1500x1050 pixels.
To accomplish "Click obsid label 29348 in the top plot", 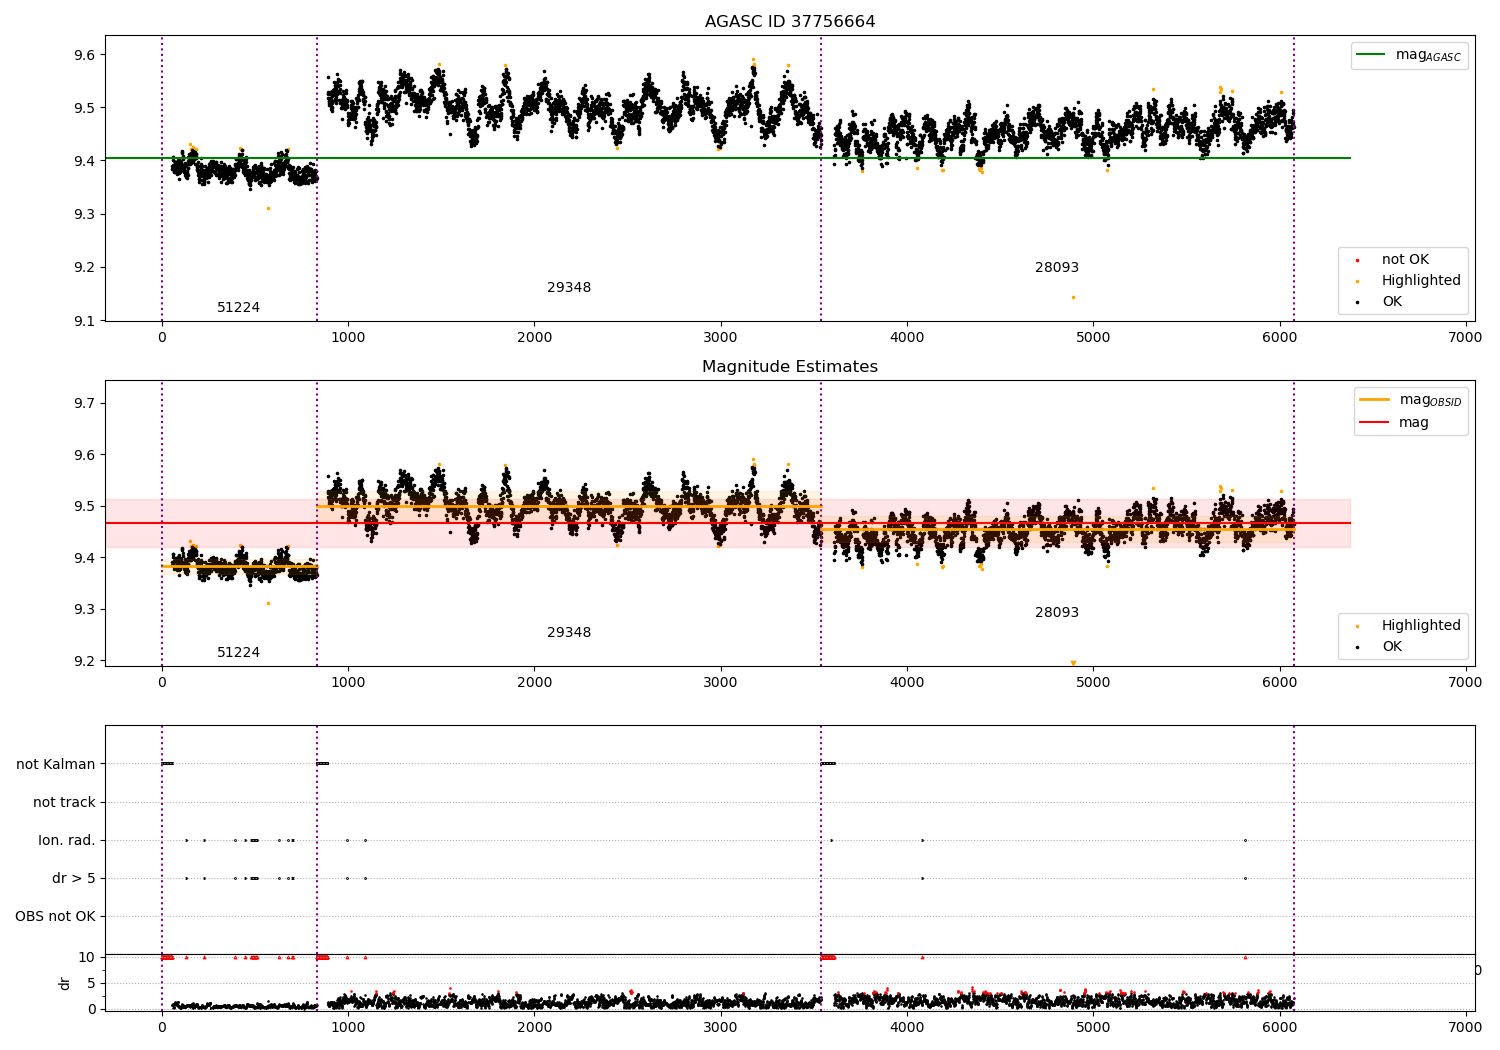I will pos(569,288).
